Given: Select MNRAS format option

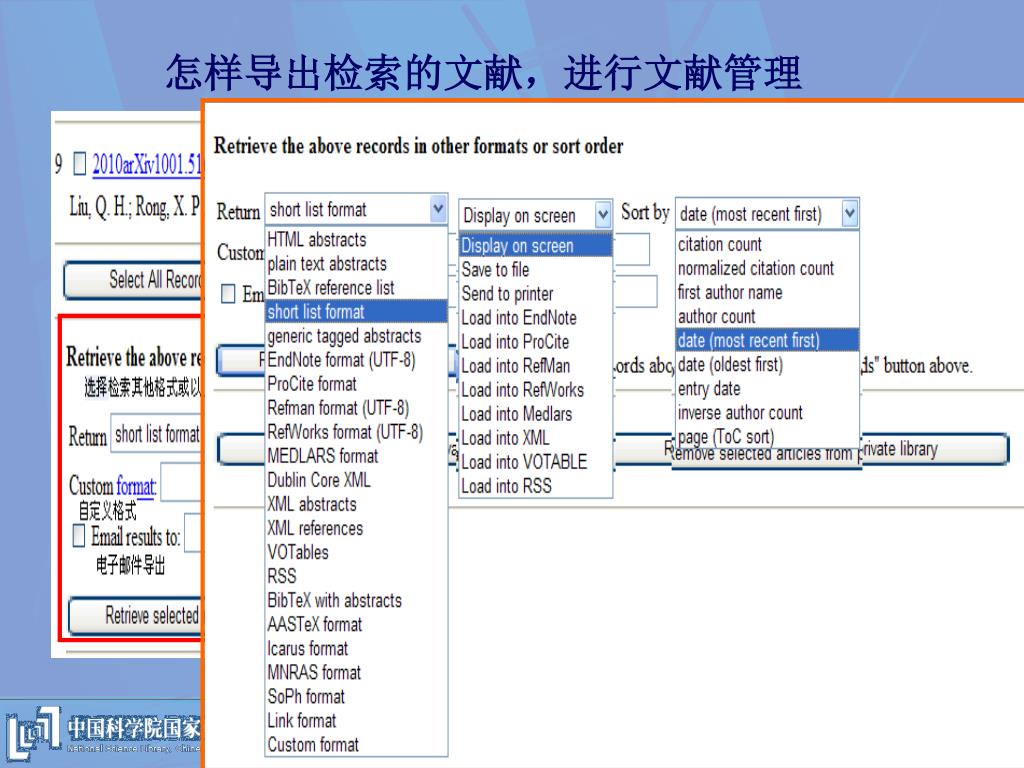Looking at the screenshot, I should point(356,673).
